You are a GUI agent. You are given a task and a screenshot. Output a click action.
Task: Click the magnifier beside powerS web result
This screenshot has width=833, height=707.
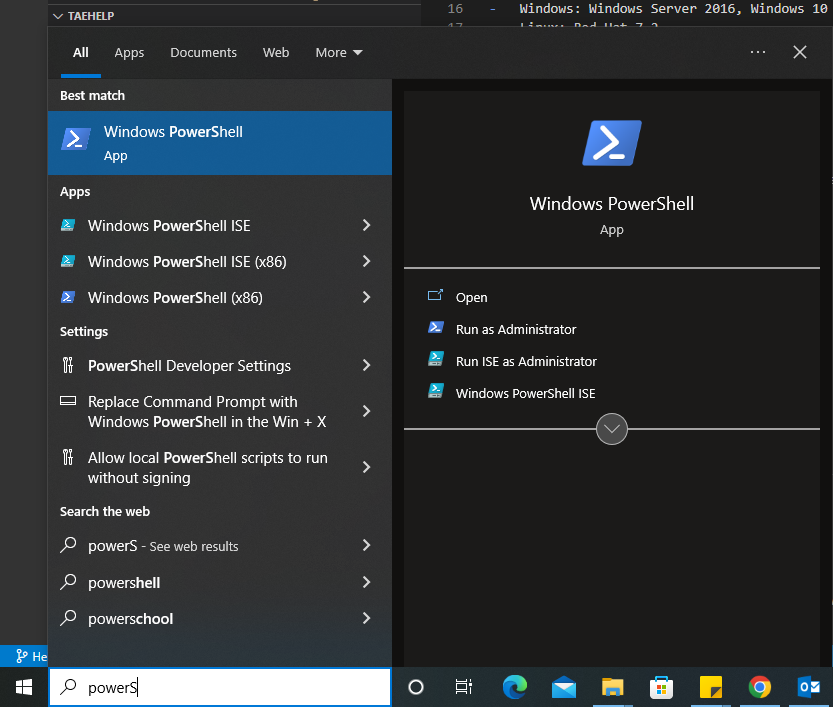click(69, 545)
